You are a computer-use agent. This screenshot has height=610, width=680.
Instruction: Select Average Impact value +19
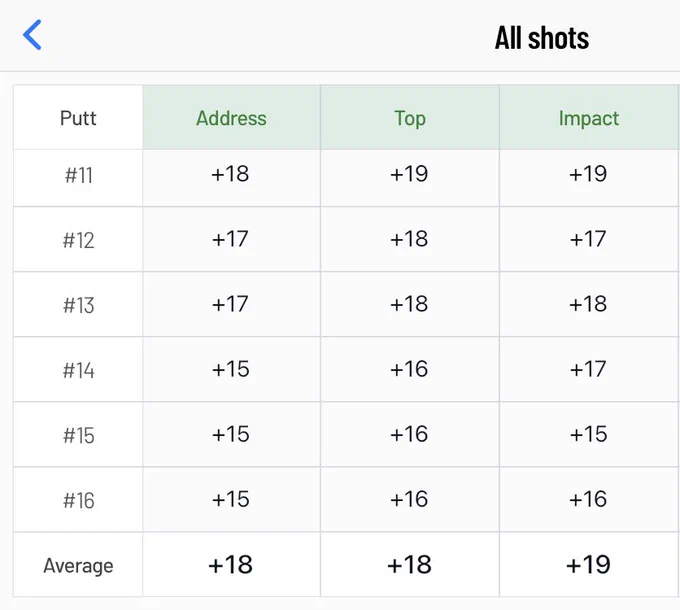click(588, 564)
